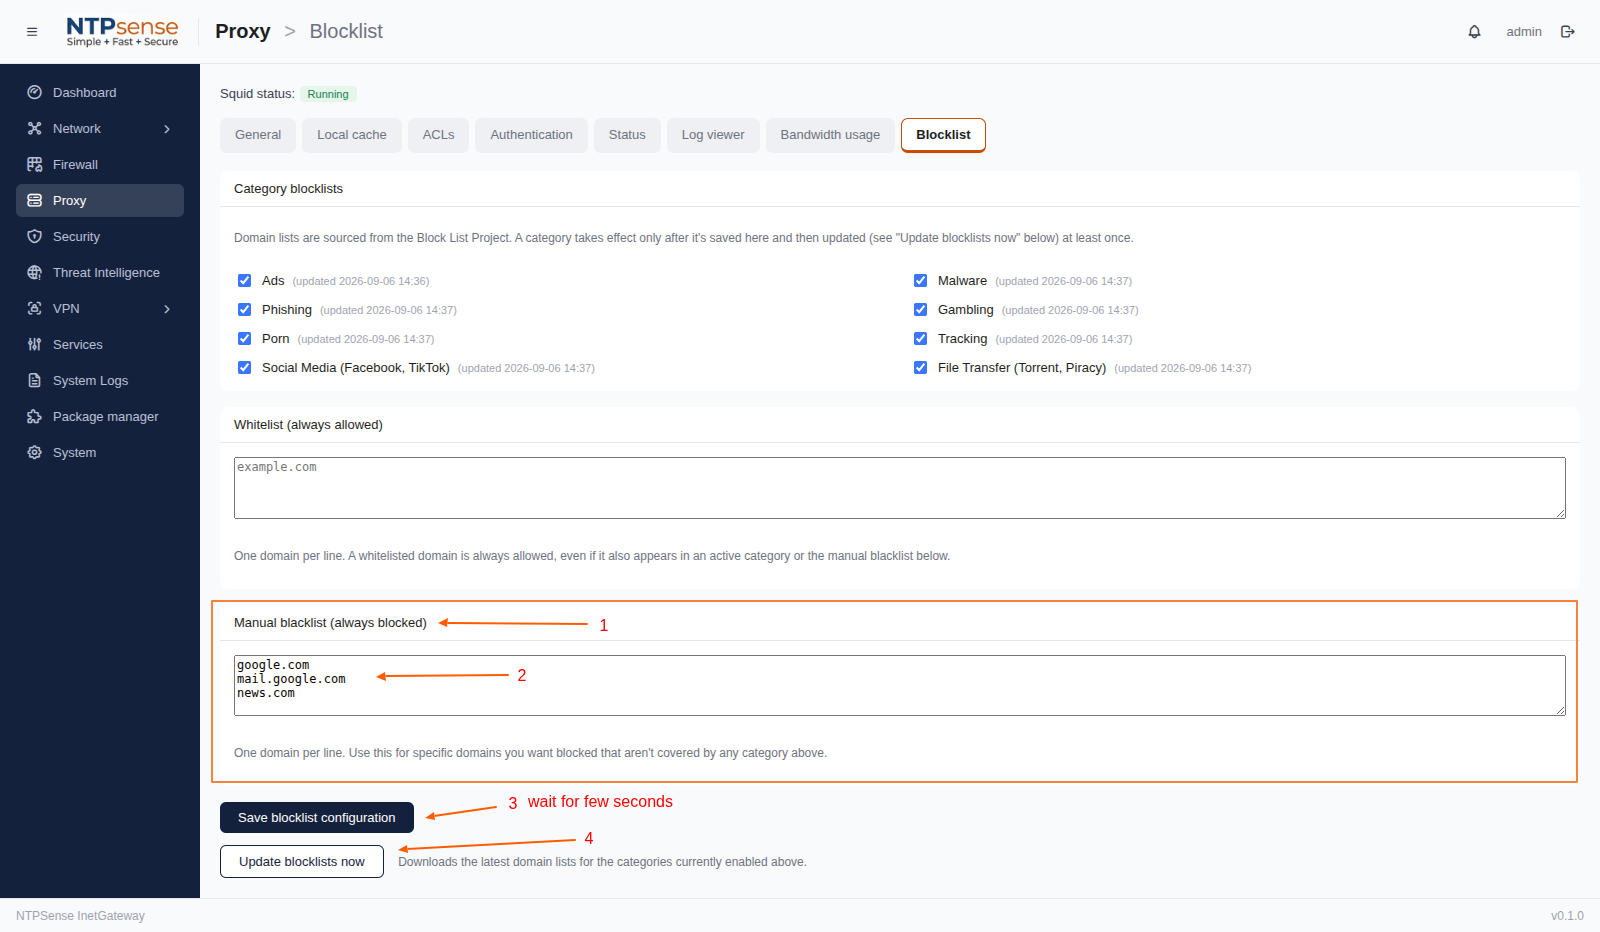Go to the Status tab
The image size is (1600, 932).
point(627,135)
